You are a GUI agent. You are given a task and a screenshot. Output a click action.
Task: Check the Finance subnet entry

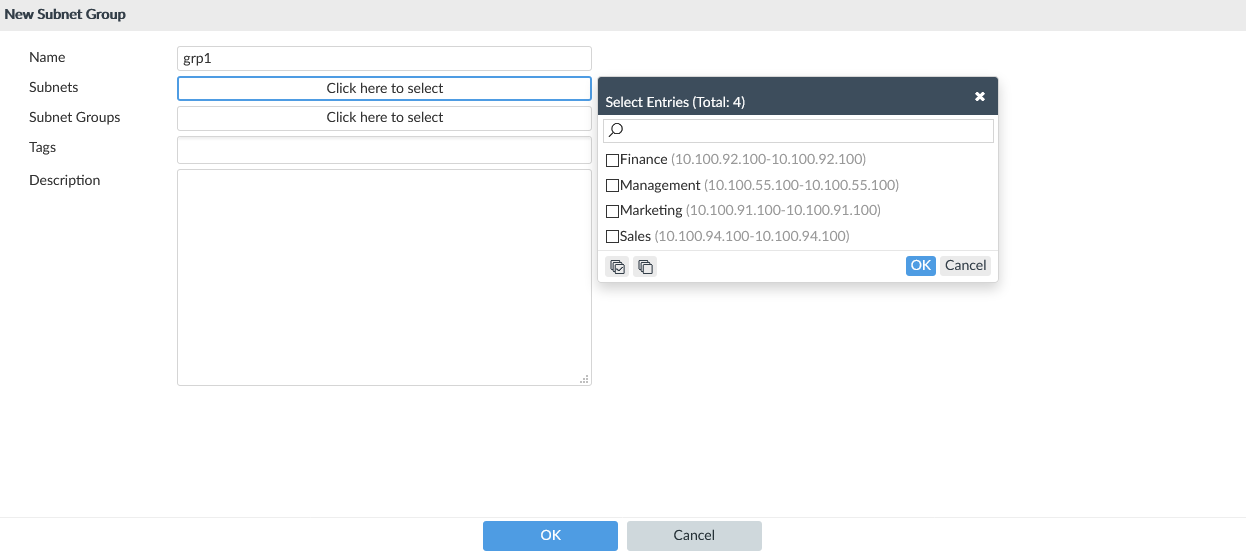coord(613,160)
